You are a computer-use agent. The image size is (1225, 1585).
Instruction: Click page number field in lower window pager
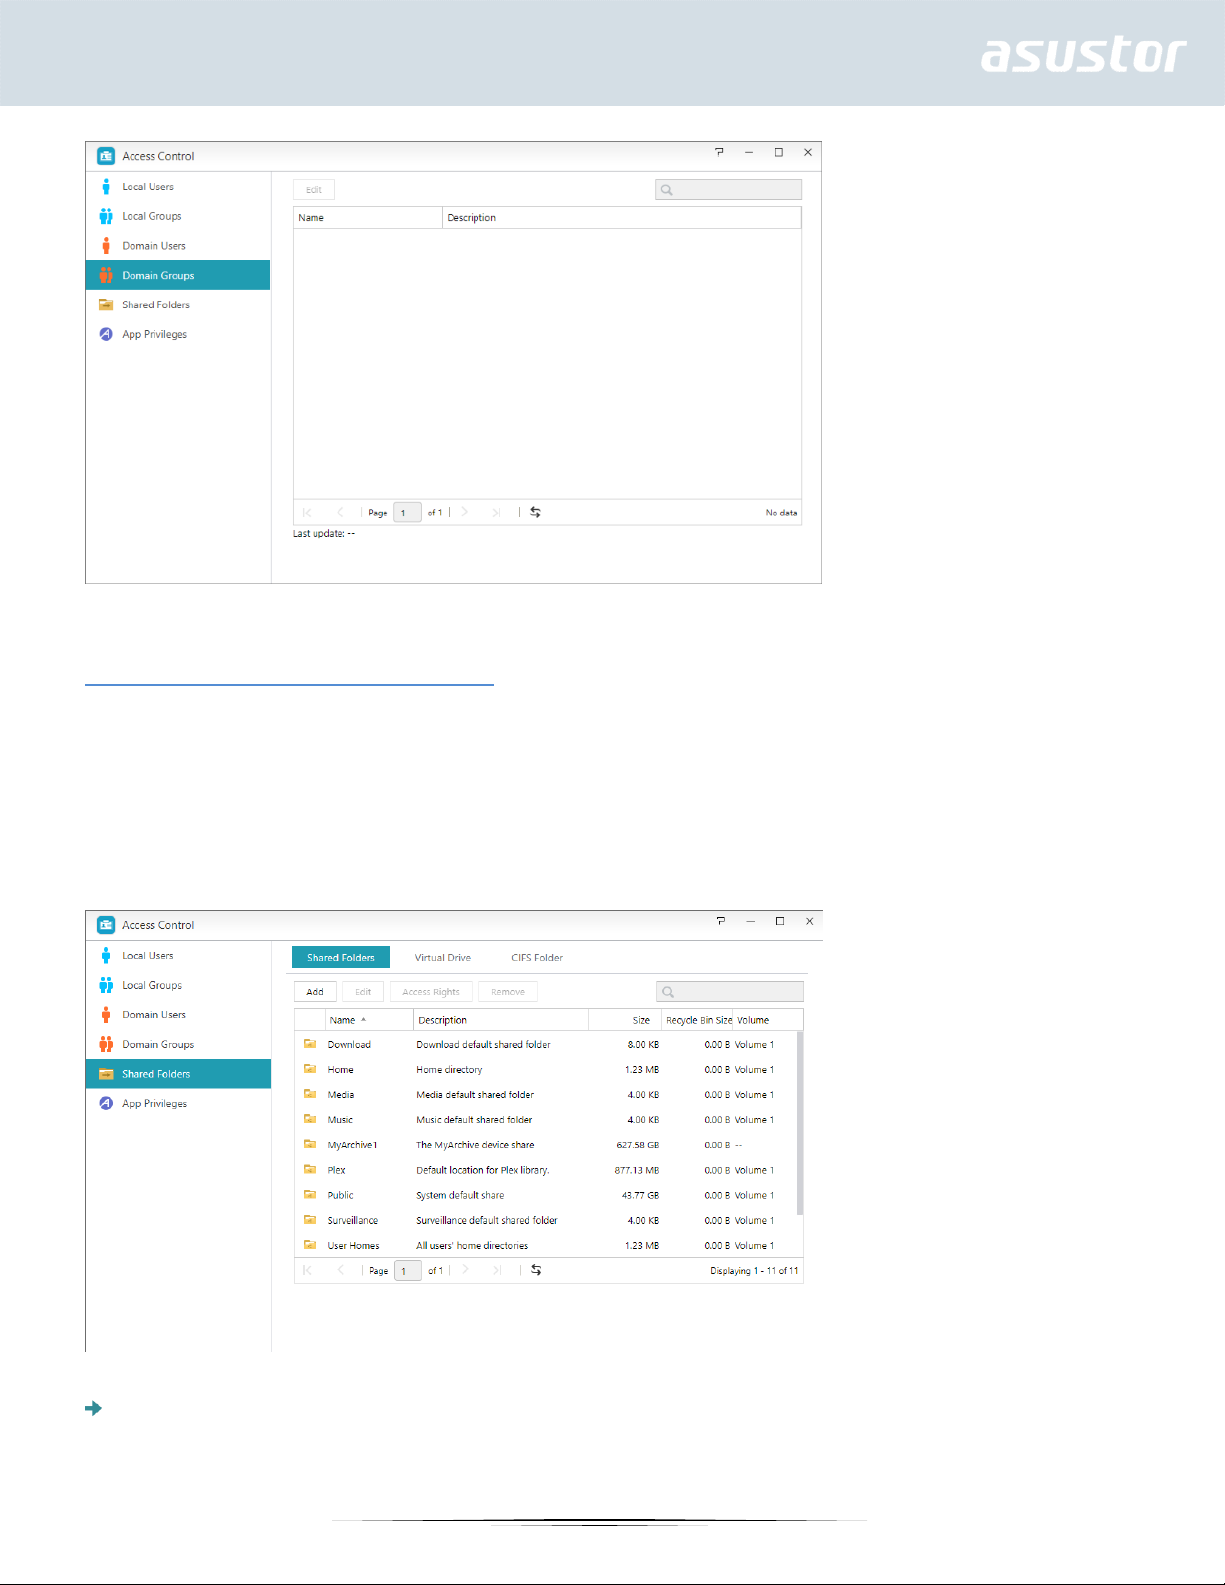tap(408, 1271)
